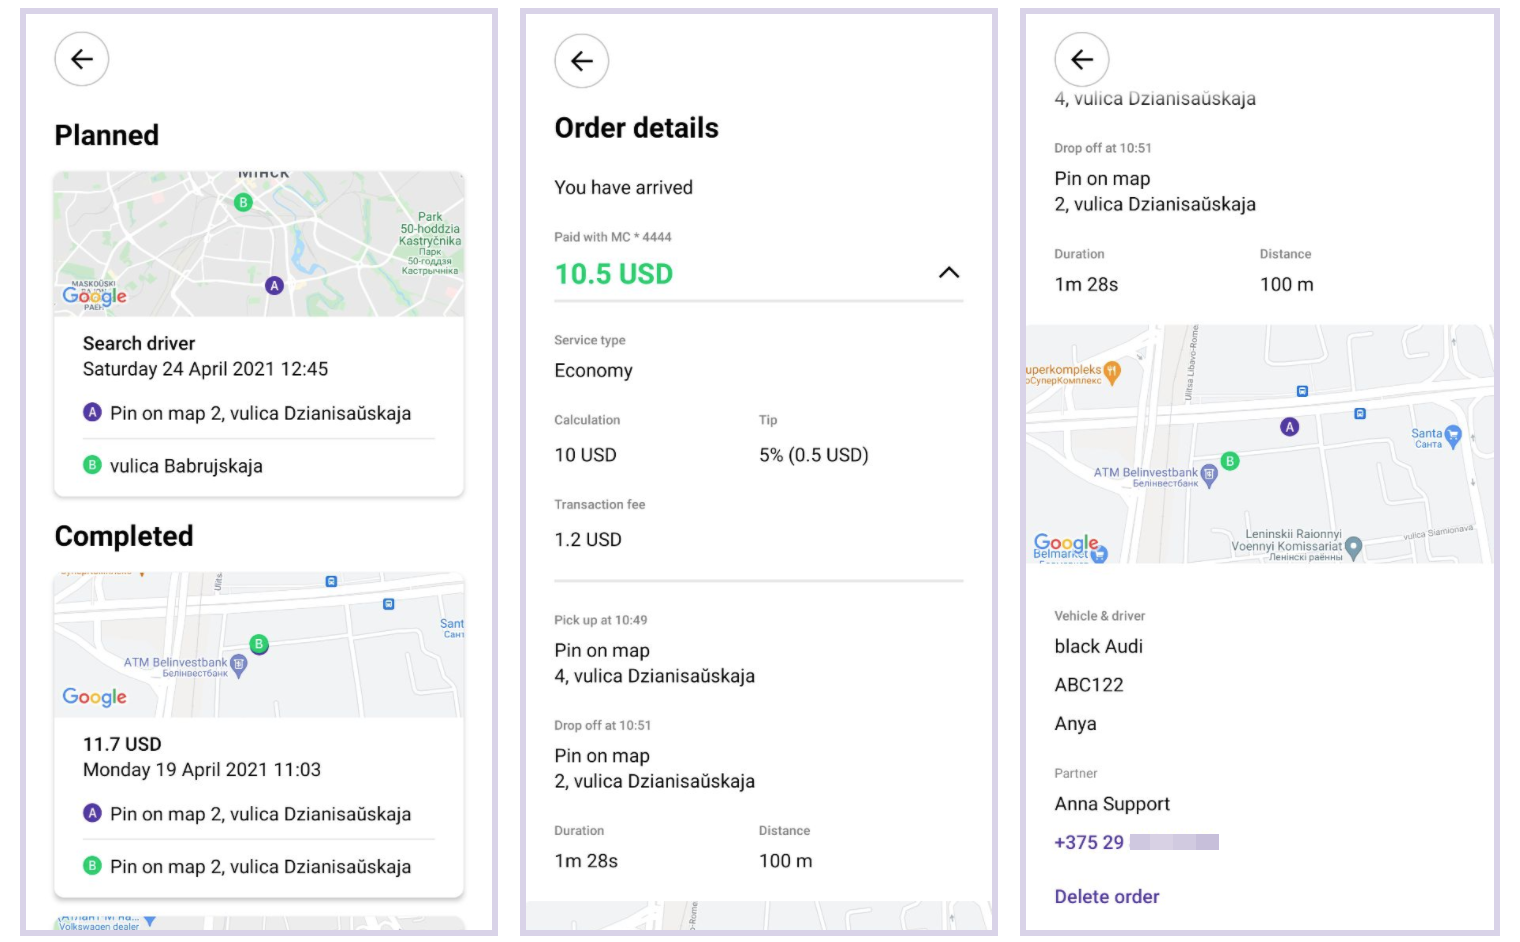This screenshot has height=942, width=1520.
Task: Select purple pin A on the route map
Action: pos(1290,427)
